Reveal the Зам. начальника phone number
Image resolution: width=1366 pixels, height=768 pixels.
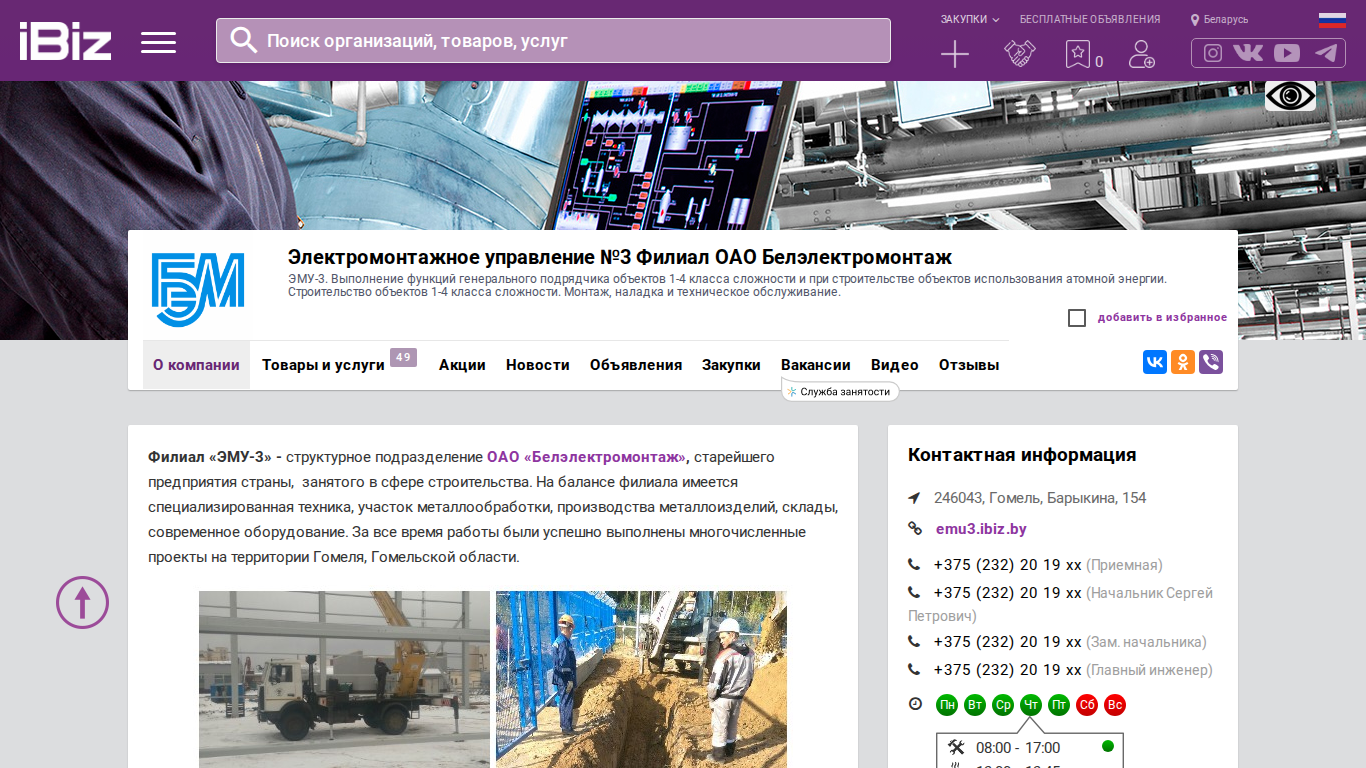point(1008,642)
